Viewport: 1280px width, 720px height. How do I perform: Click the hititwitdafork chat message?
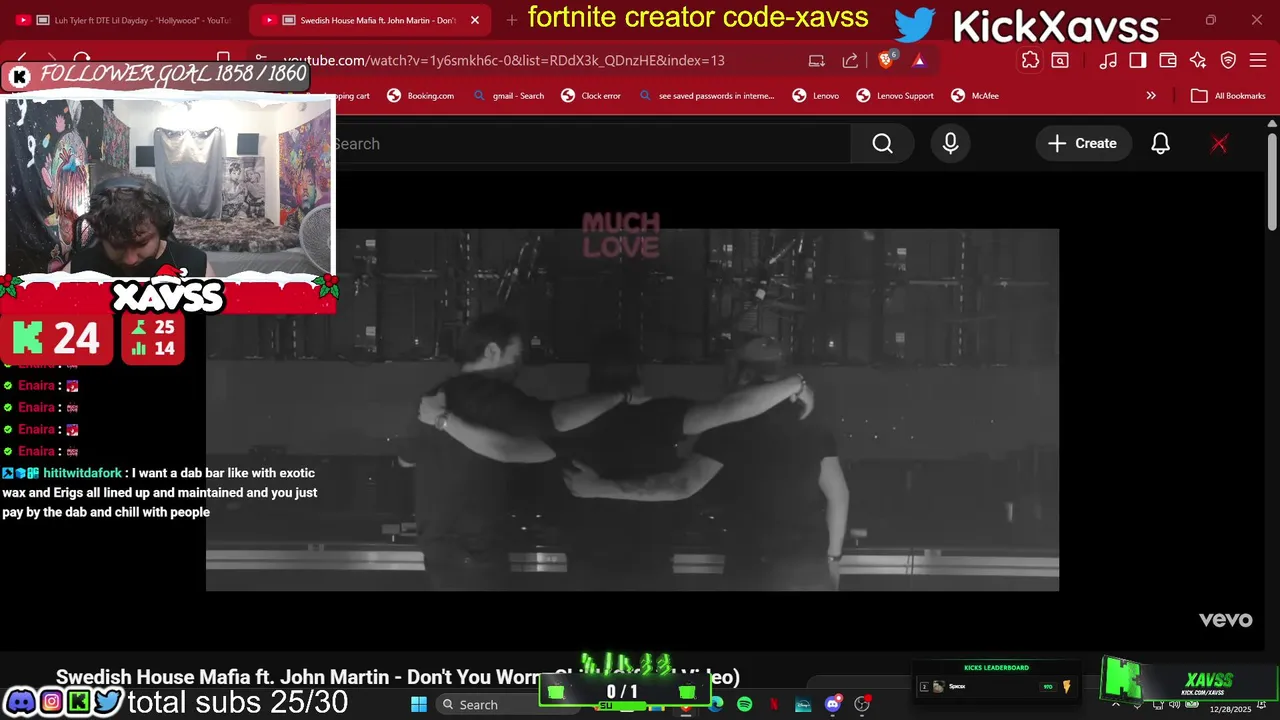pyautogui.click(x=160, y=492)
